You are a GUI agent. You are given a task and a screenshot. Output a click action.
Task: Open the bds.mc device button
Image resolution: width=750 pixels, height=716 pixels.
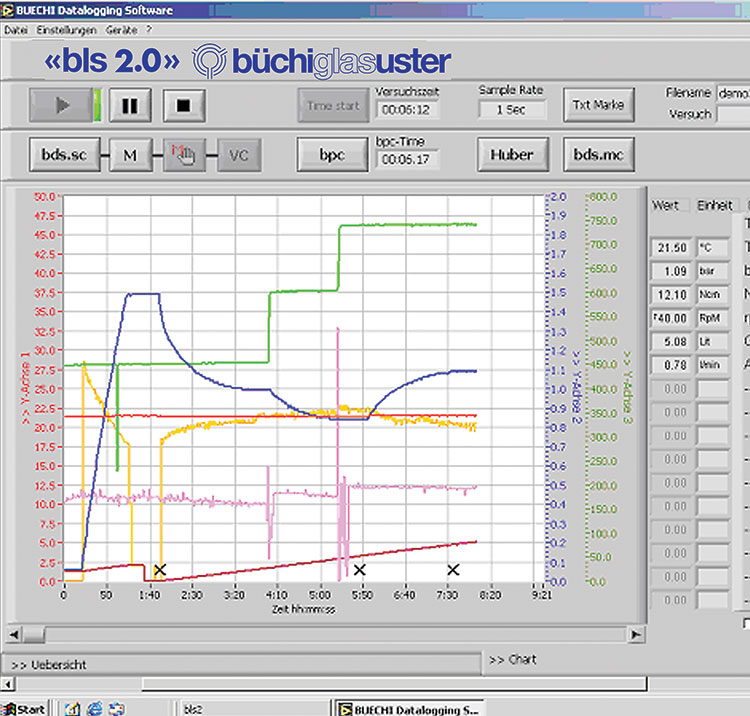pos(598,154)
